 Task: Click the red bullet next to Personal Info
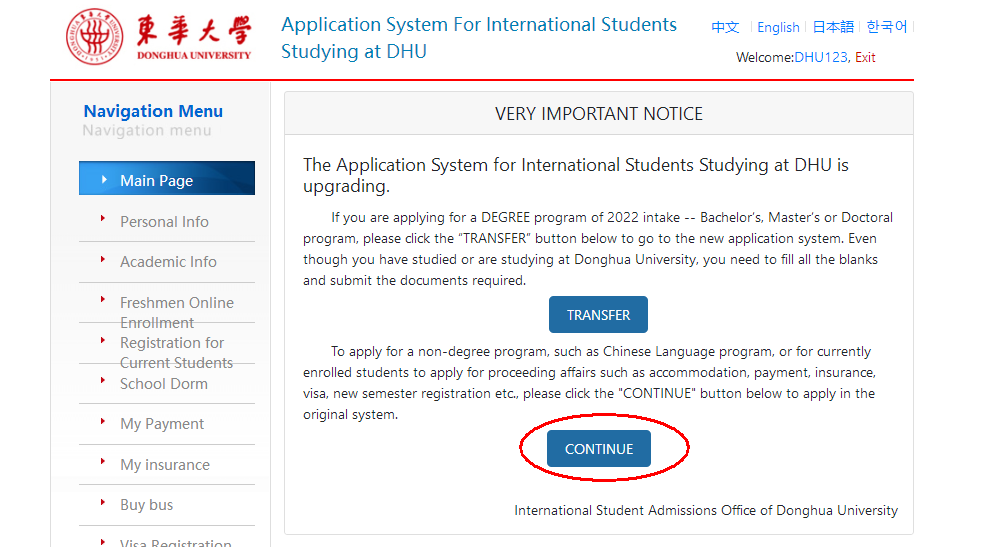[x=103, y=219]
